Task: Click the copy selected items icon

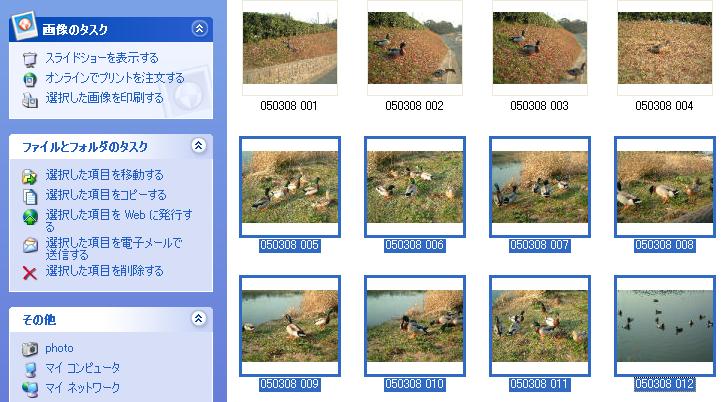Action: [30, 196]
